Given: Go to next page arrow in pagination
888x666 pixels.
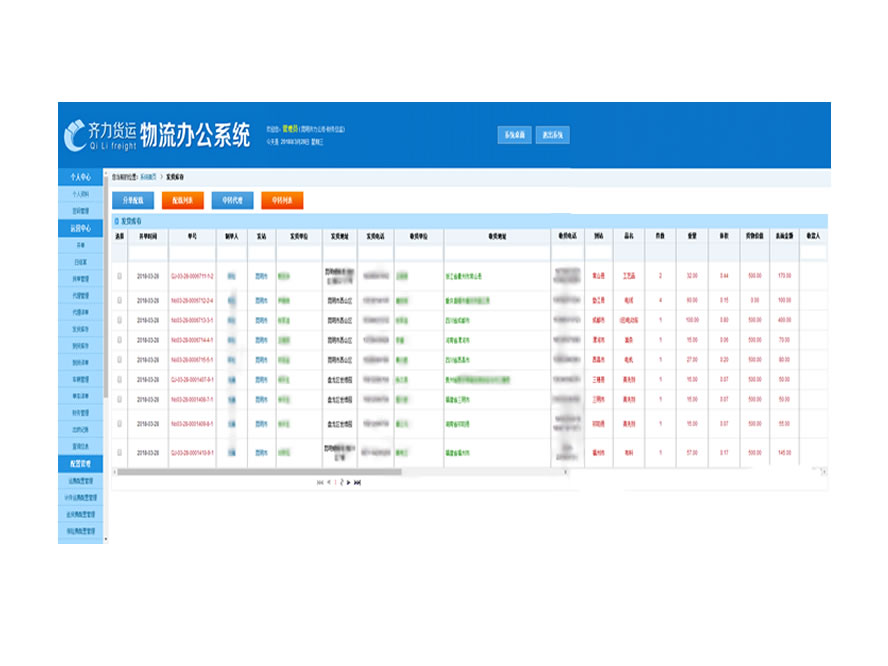Looking at the screenshot, I should click(x=347, y=481).
